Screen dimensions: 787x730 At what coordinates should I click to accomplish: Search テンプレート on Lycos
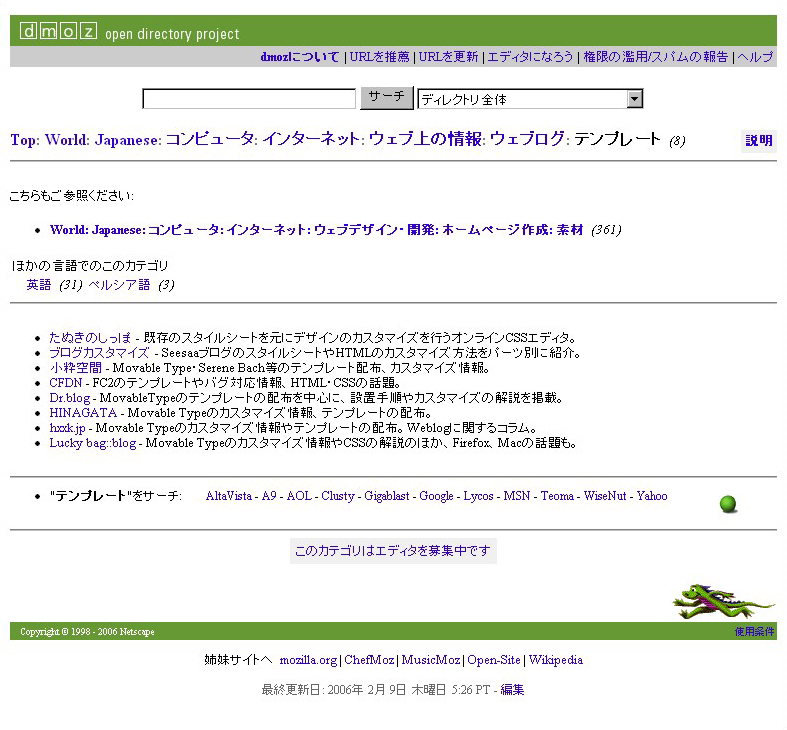pyautogui.click(x=478, y=496)
